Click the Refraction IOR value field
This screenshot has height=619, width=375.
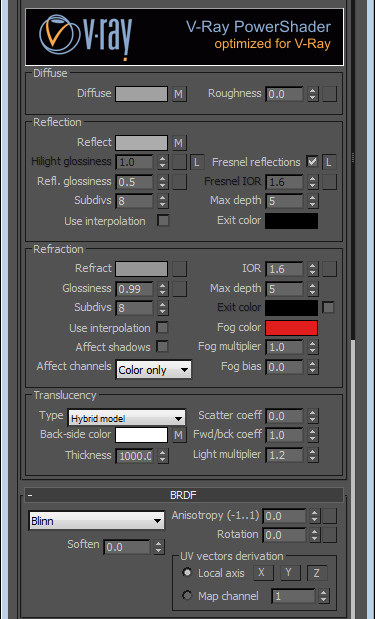(284, 269)
